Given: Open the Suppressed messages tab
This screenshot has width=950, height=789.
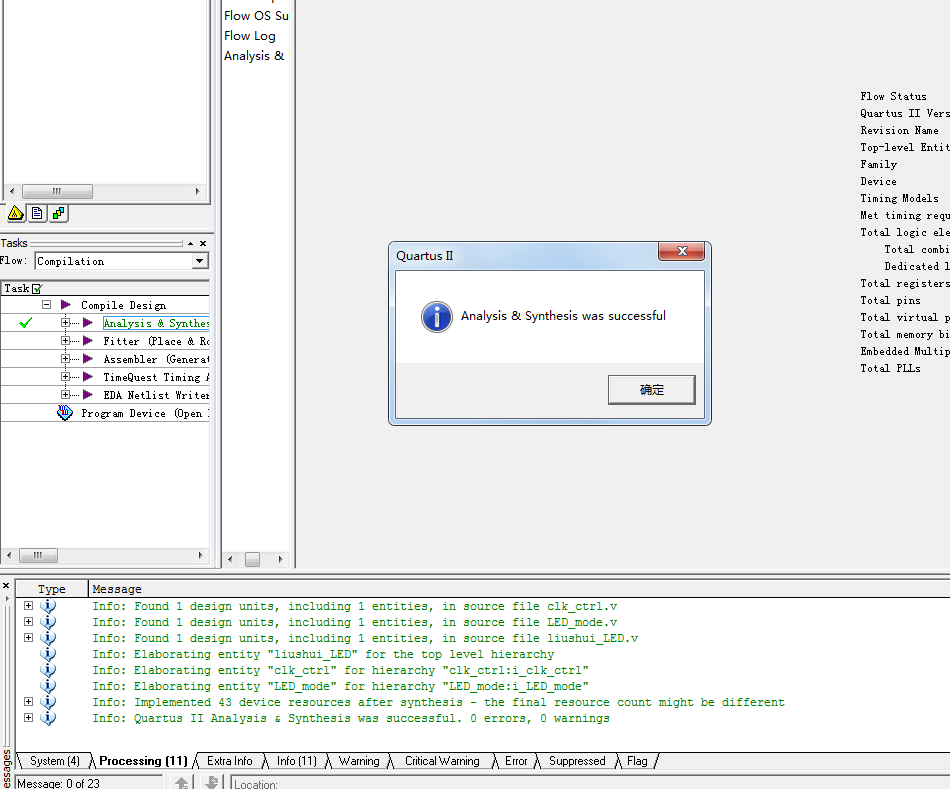Looking at the screenshot, I should [577, 761].
